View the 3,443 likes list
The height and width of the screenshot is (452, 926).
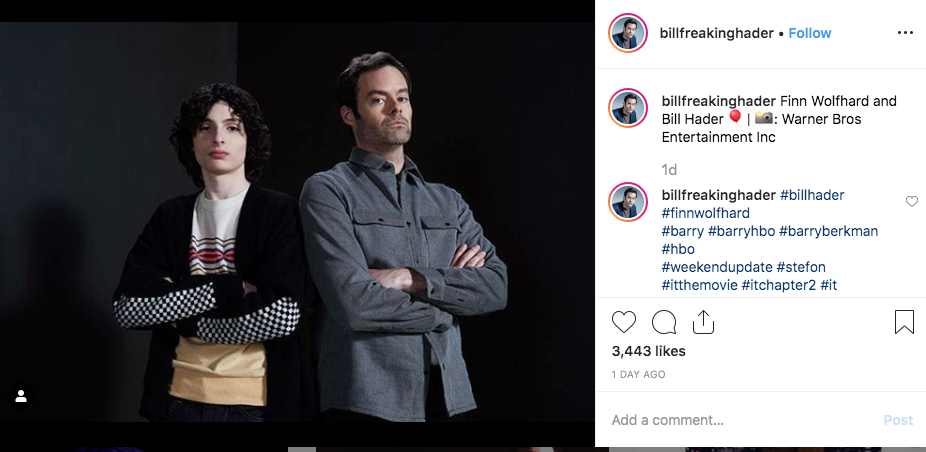pyautogui.click(x=648, y=351)
